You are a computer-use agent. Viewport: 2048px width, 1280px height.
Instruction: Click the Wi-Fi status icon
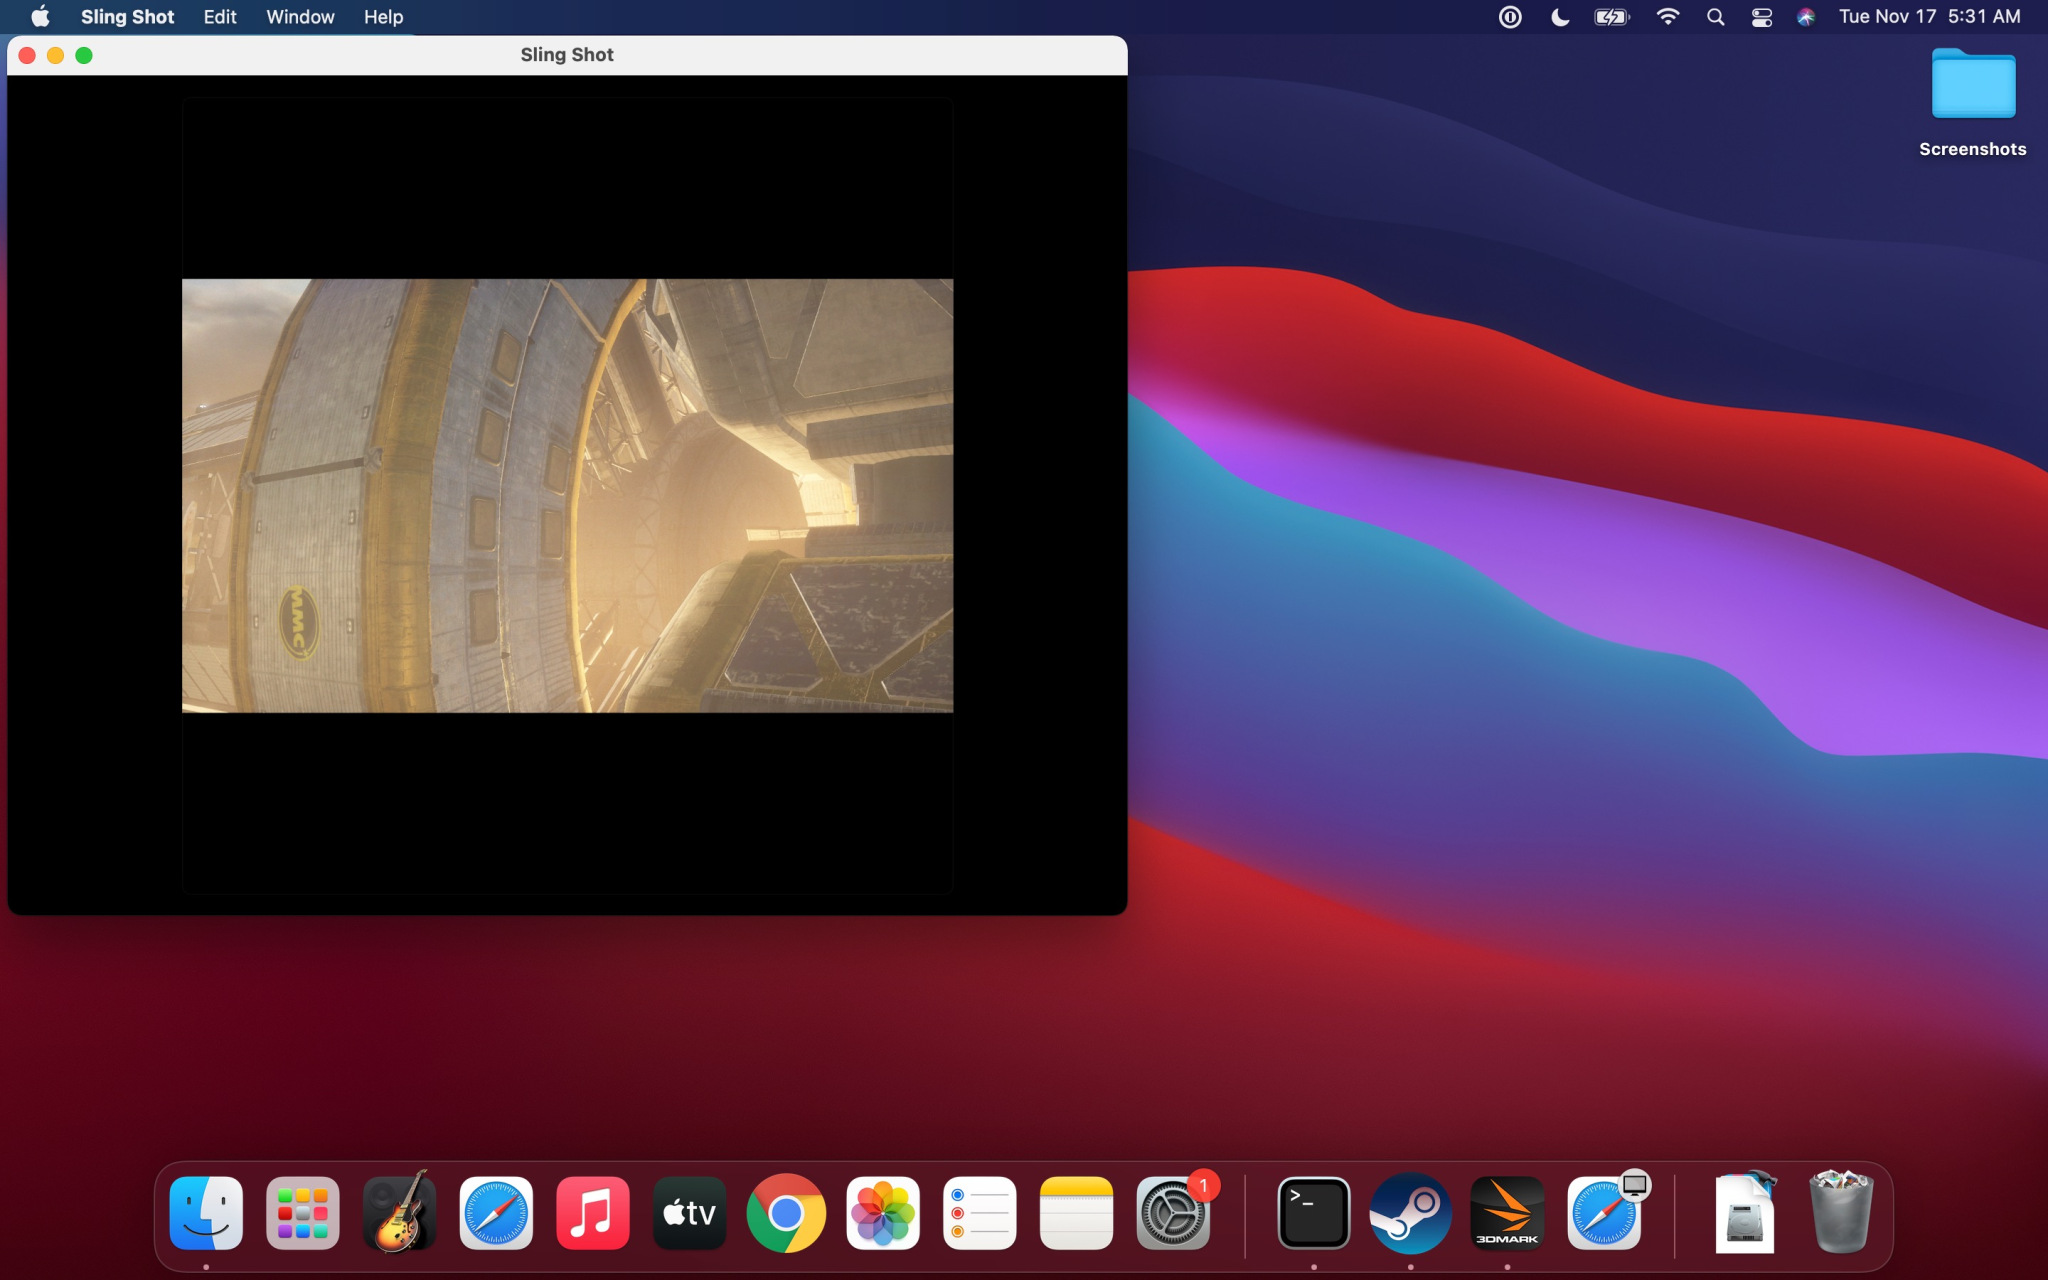pyautogui.click(x=1667, y=17)
